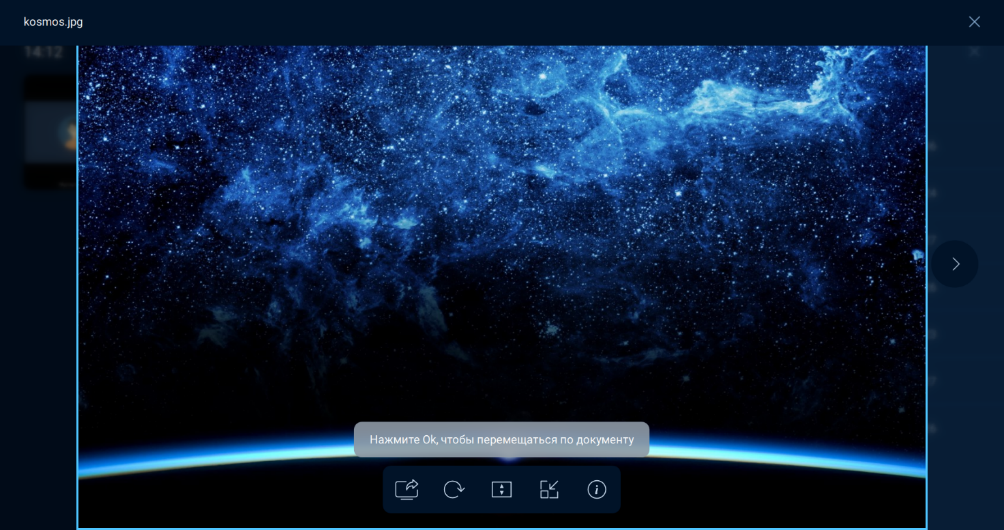
Task: Click the kosmos.jpg file name in header
Action: tap(53, 21)
